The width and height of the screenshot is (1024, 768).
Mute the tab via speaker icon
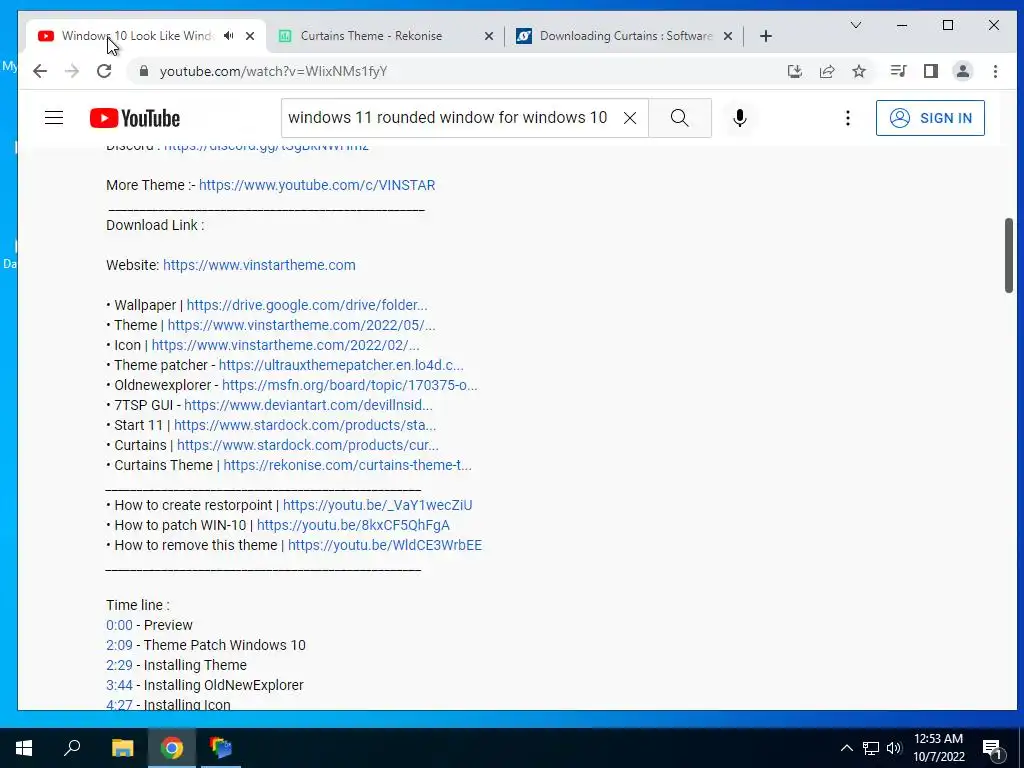point(229,35)
